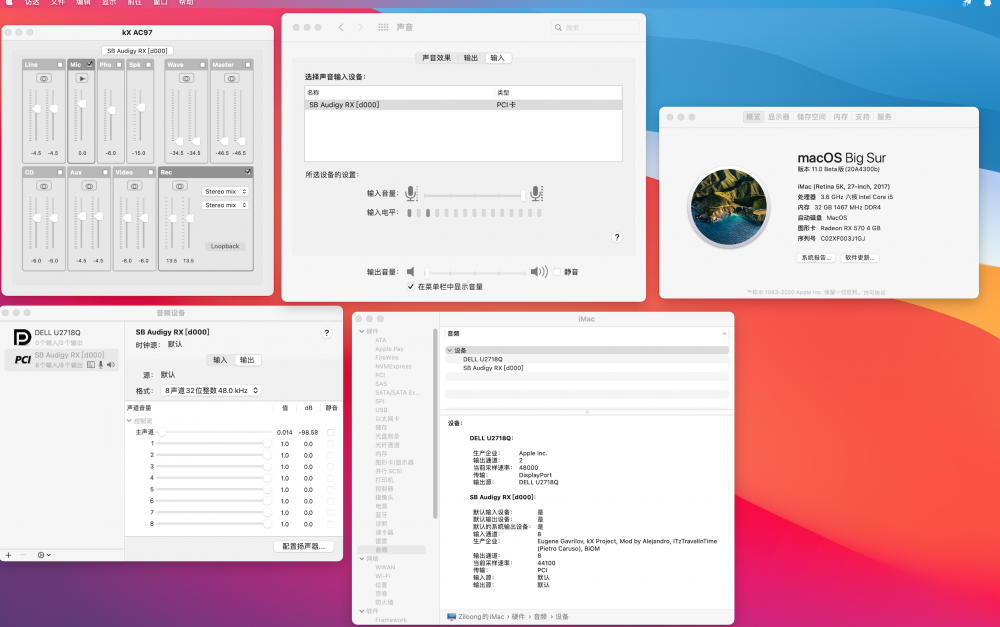The width and height of the screenshot is (1000, 627).
Task: Collapse the 网络 section in System Information
Action: click(x=362, y=559)
